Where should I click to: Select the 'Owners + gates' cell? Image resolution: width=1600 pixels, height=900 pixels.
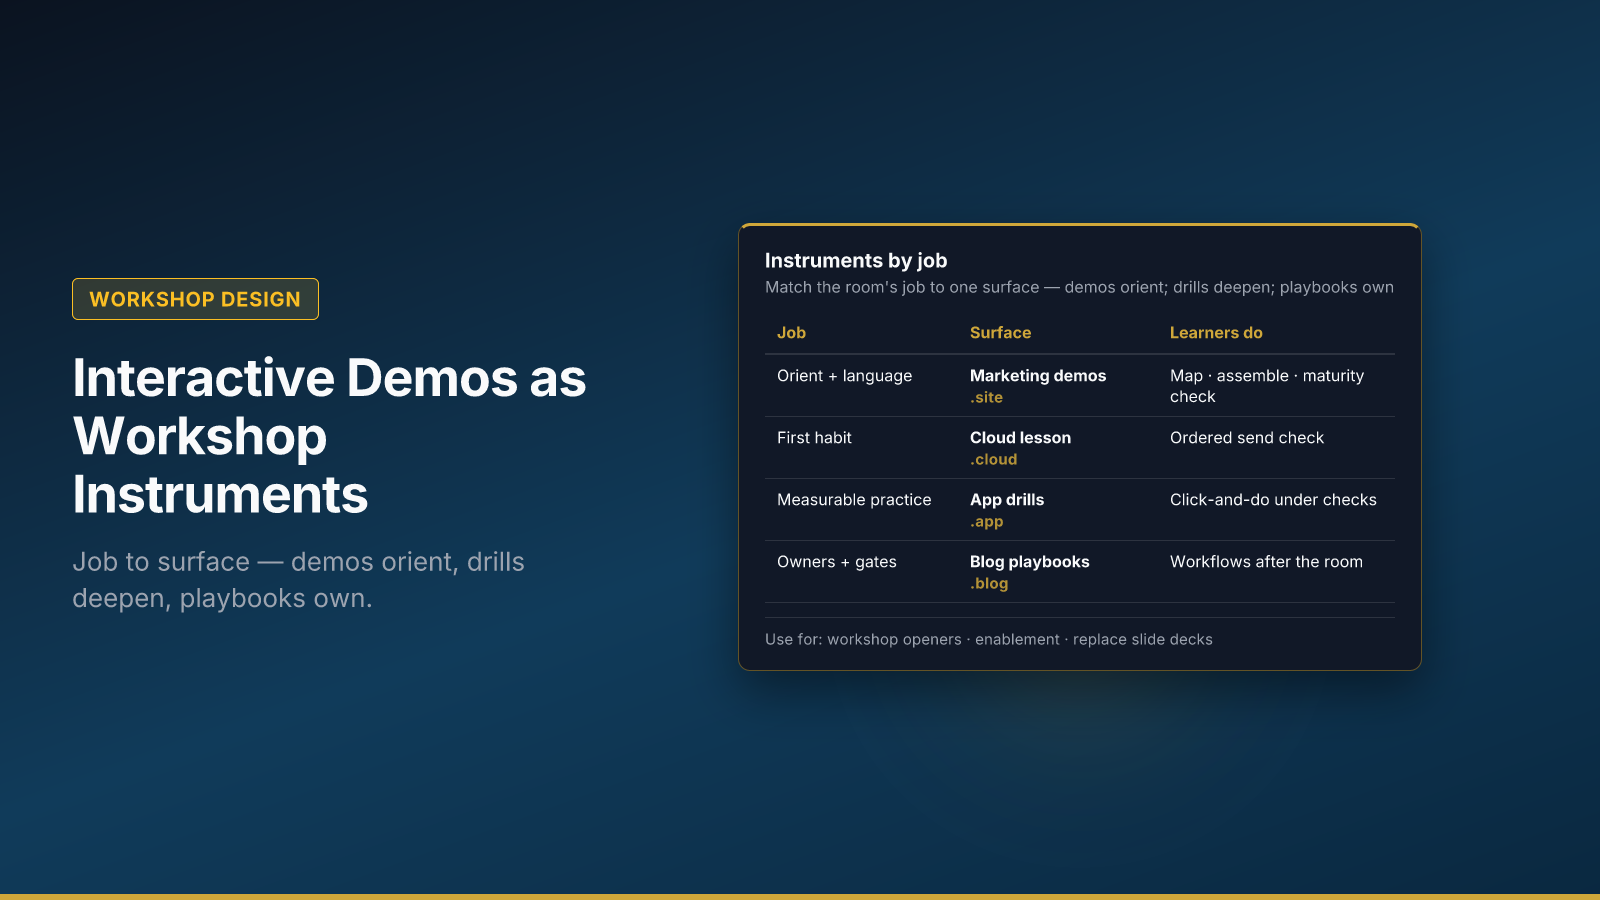(x=837, y=562)
